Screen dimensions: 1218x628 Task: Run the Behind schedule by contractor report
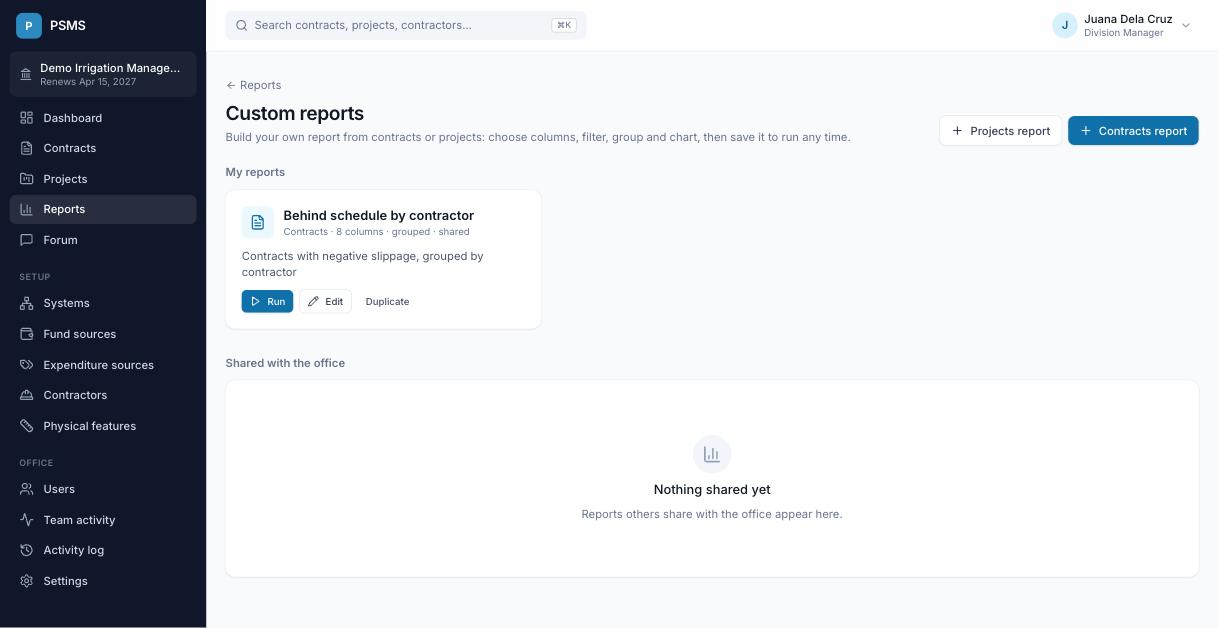point(267,301)
